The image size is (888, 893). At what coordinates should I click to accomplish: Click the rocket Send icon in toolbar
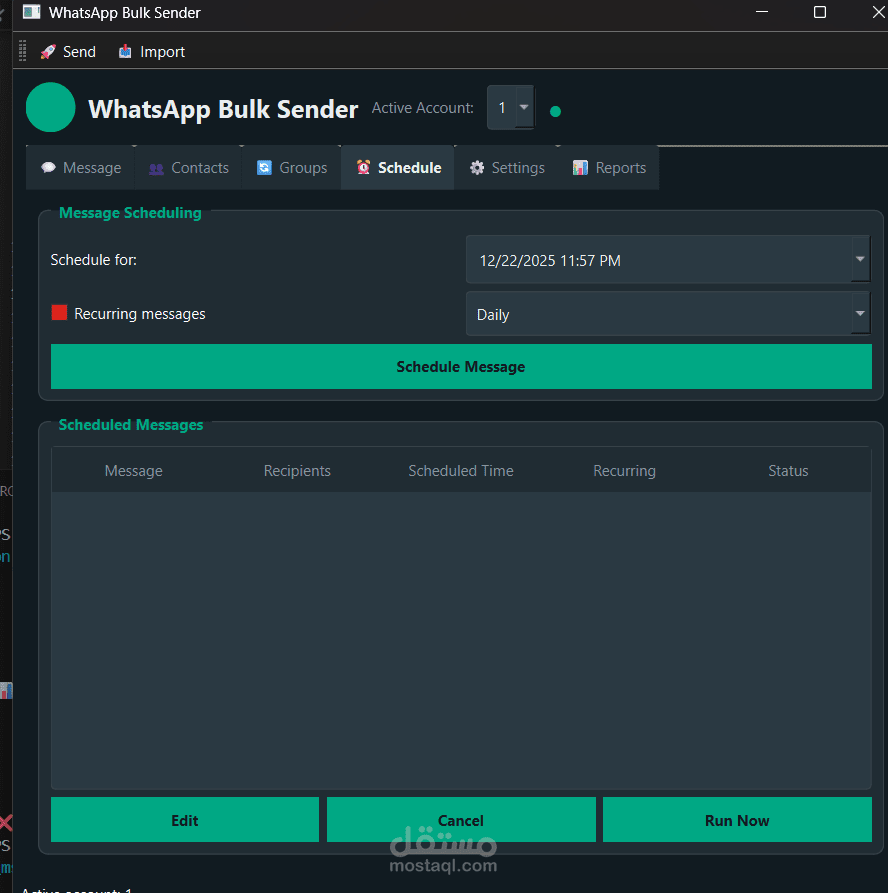click(x=48, y=52)
